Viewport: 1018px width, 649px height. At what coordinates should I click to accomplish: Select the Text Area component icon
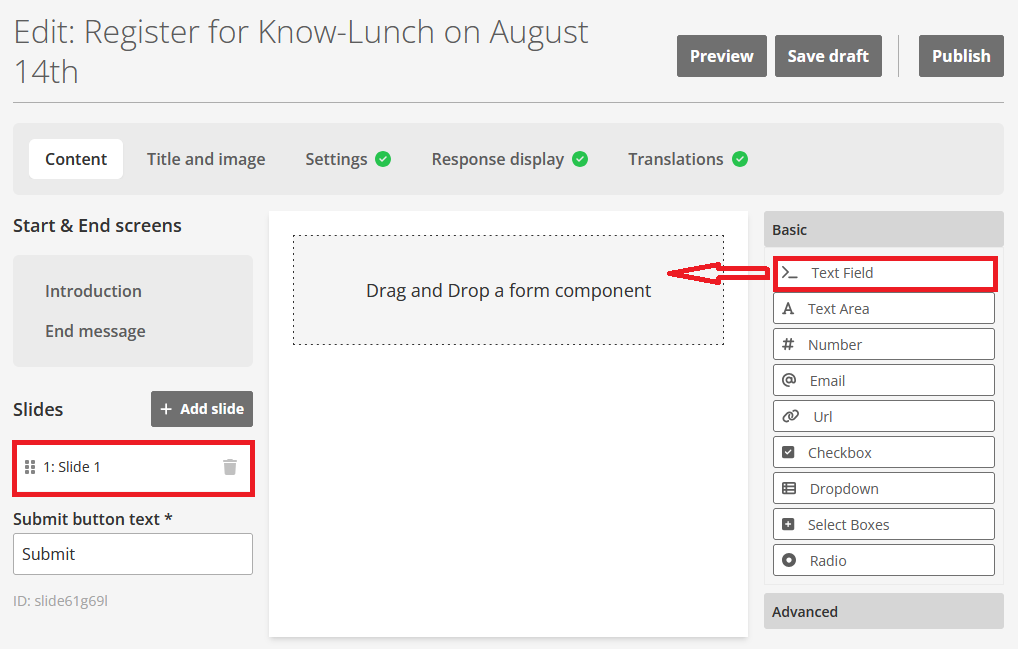788,309
